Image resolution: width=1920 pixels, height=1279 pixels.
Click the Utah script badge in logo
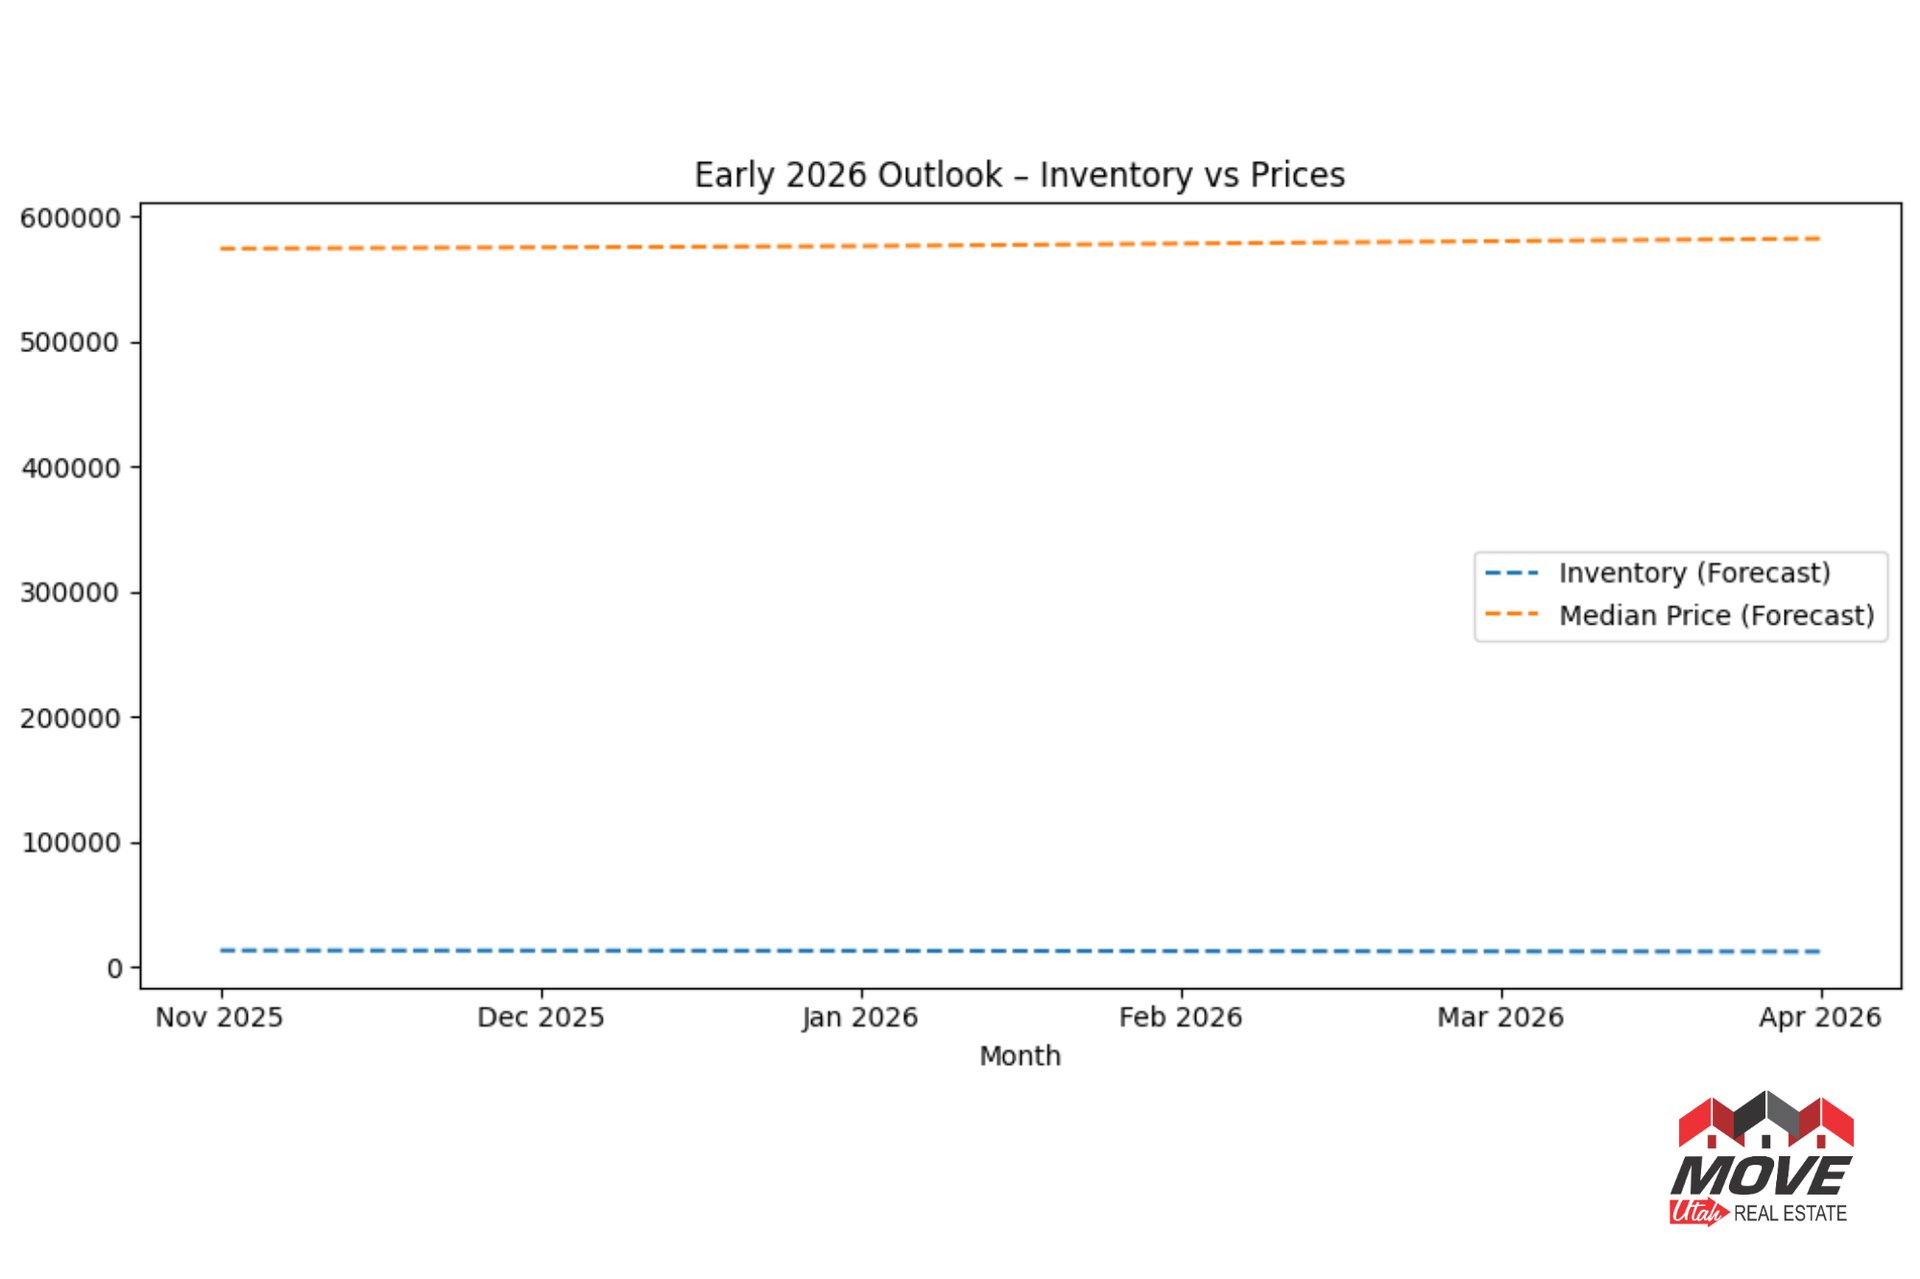1696,1212
